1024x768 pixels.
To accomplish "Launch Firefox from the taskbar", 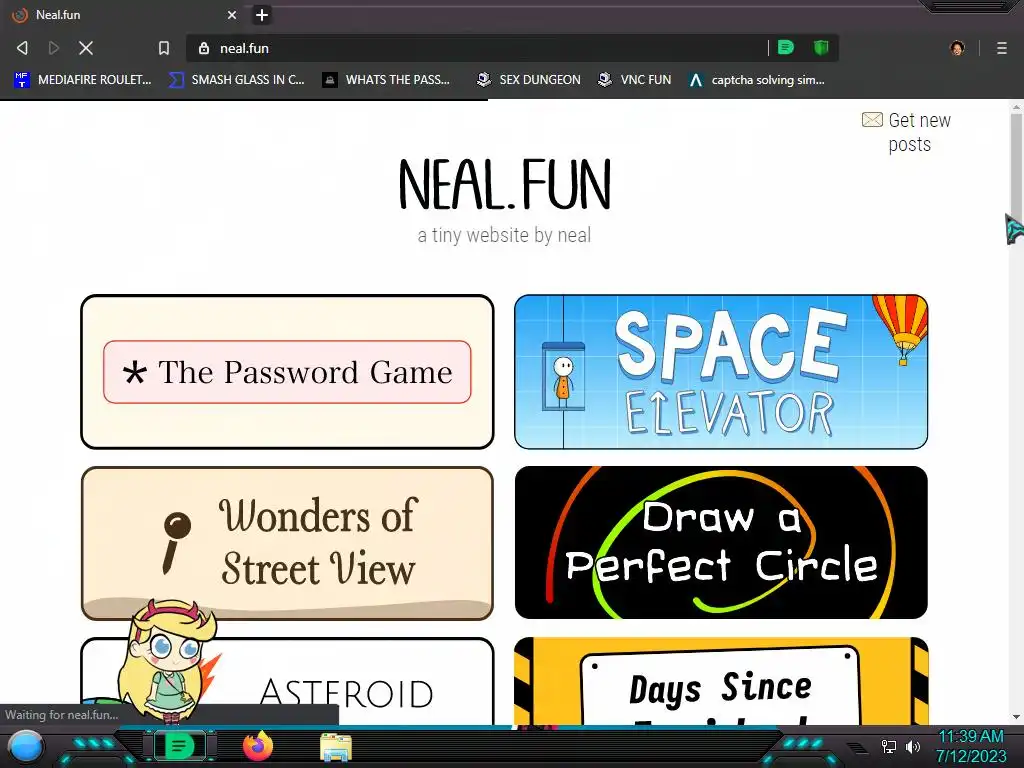I will coord(257,746).
